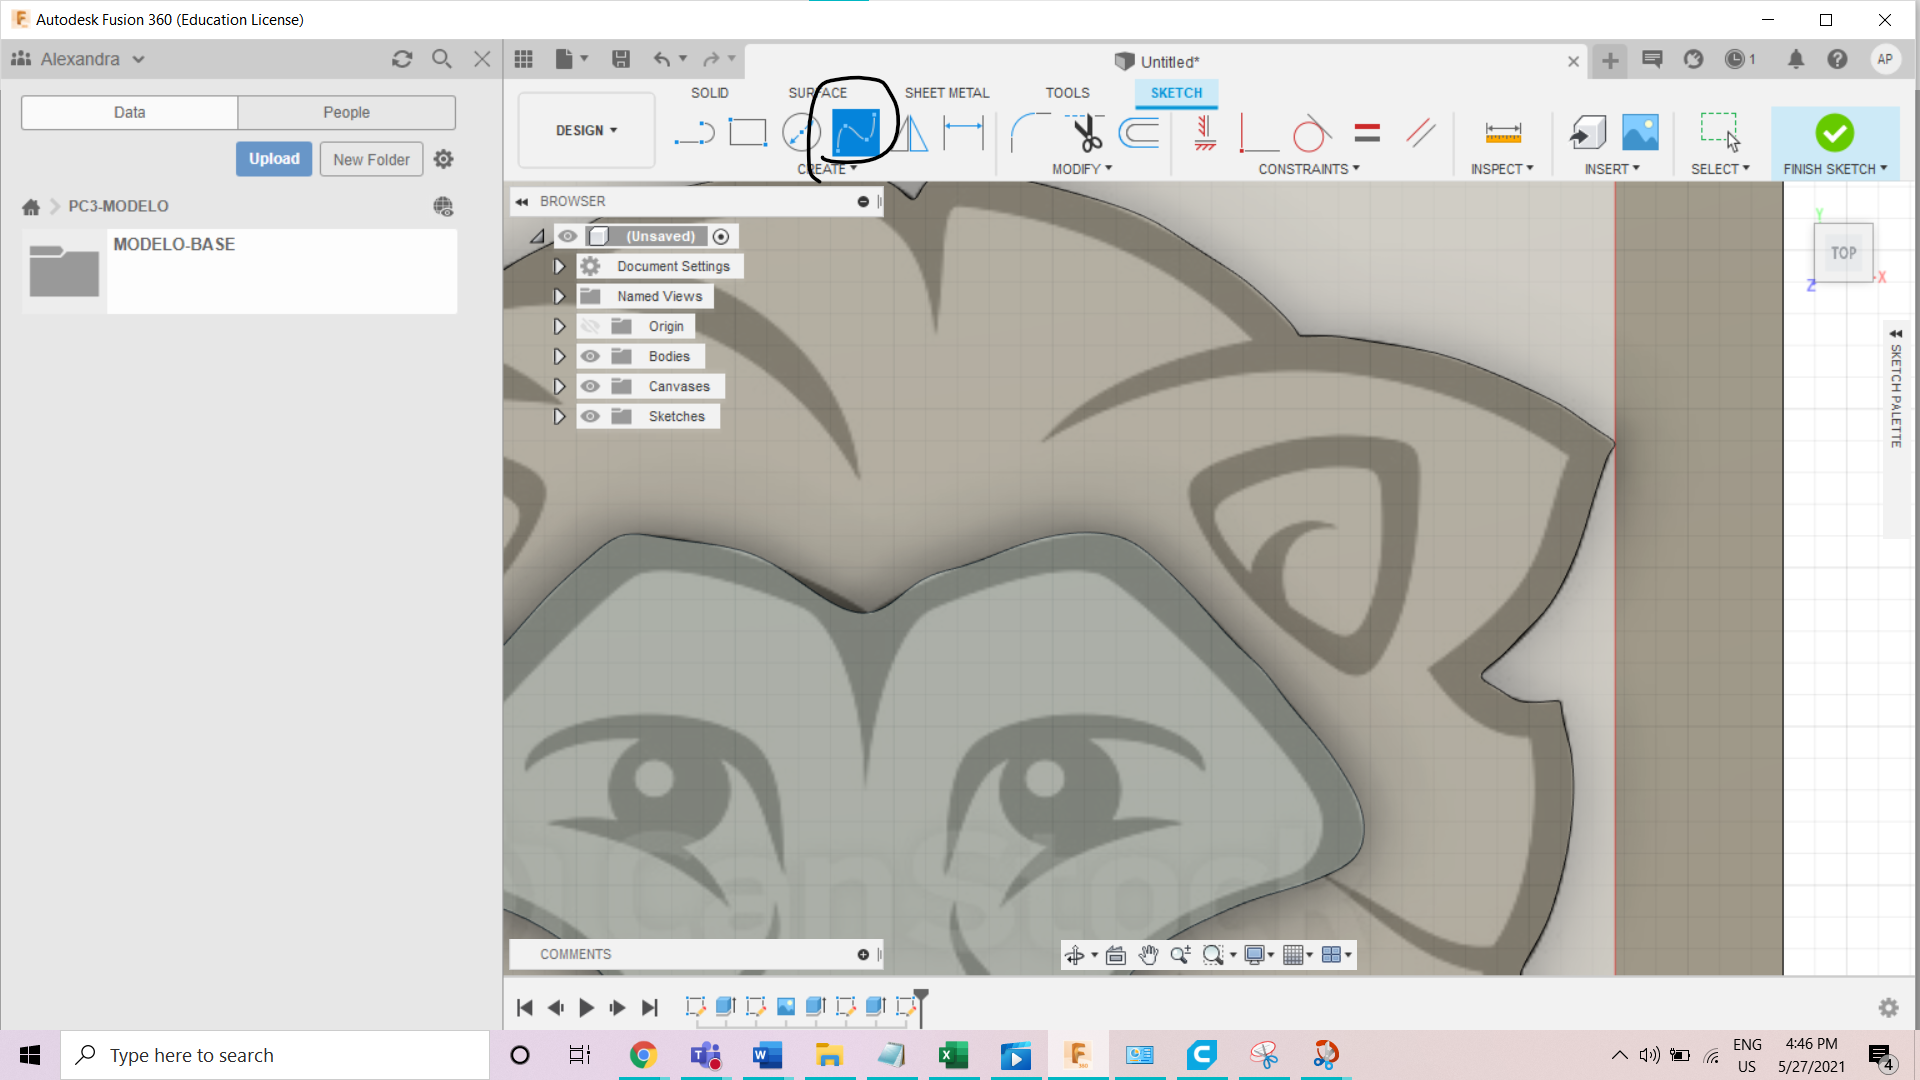Image resolution: width=1920 pixels, height=1080 pixels.
Task: Click the TOP face of view cube
Action: click(1843, 253)
